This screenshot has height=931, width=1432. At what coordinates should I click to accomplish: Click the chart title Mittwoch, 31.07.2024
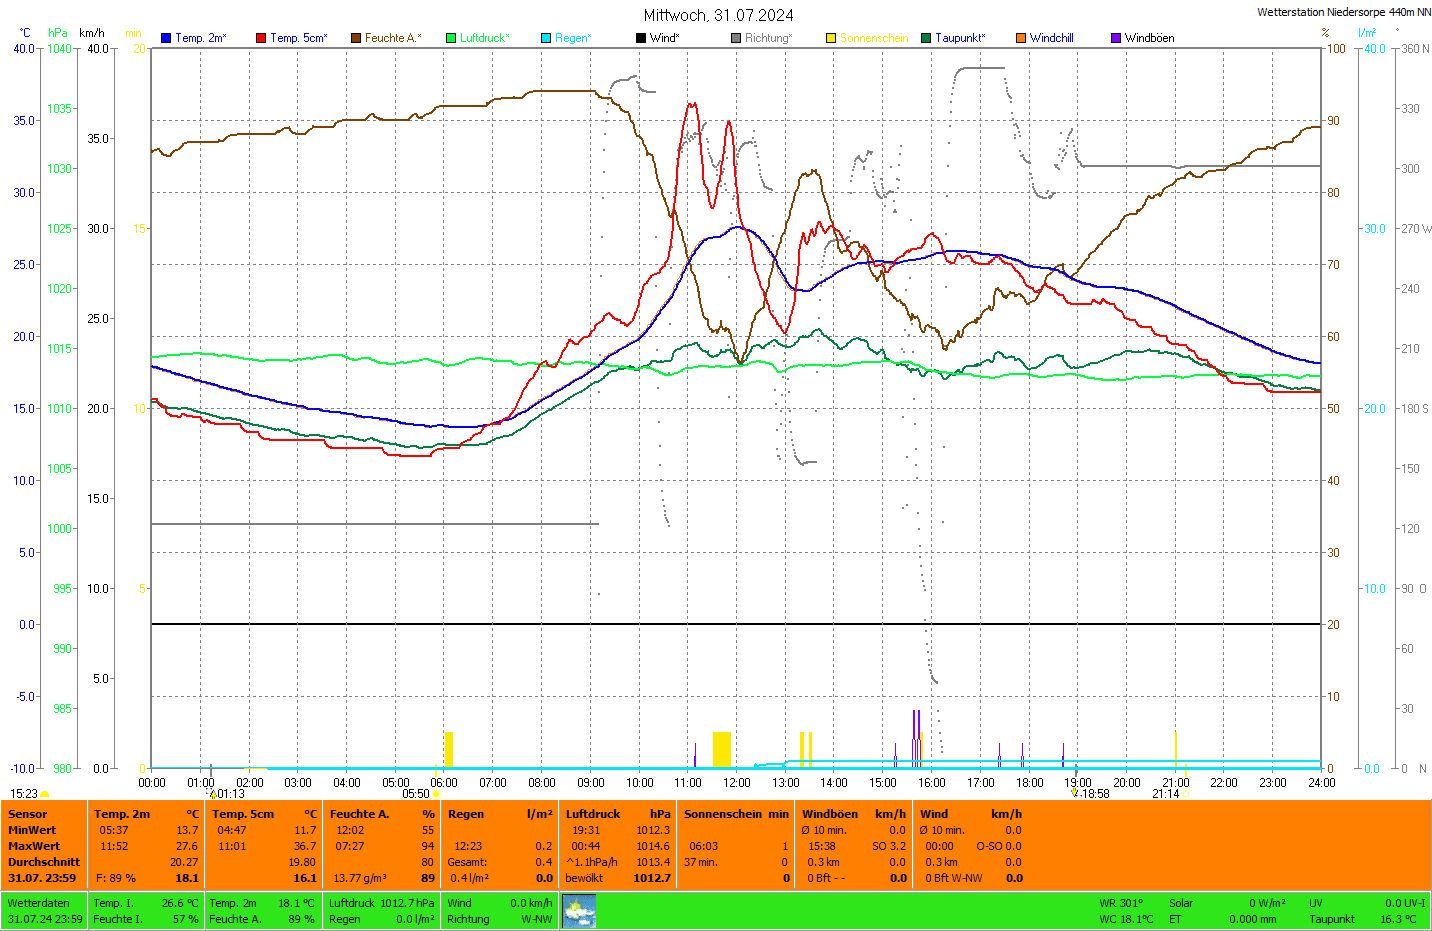718,15
